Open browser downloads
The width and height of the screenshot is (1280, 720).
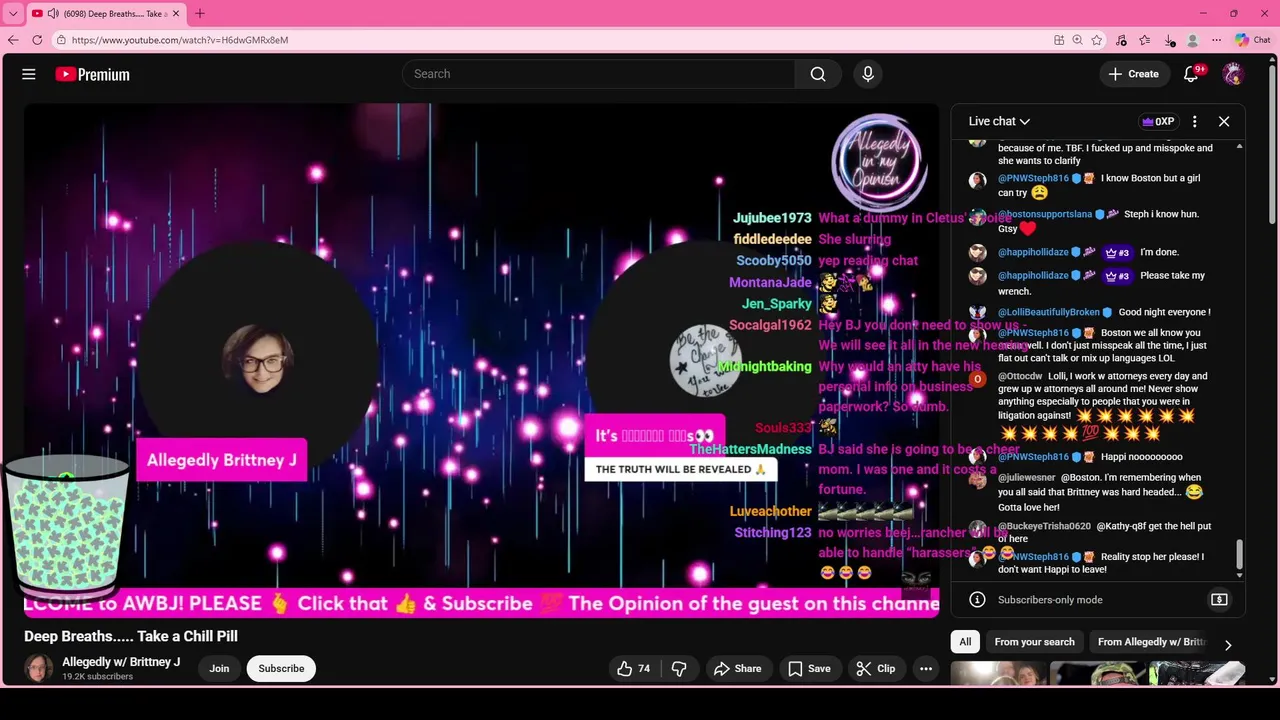coord(1169,40)
